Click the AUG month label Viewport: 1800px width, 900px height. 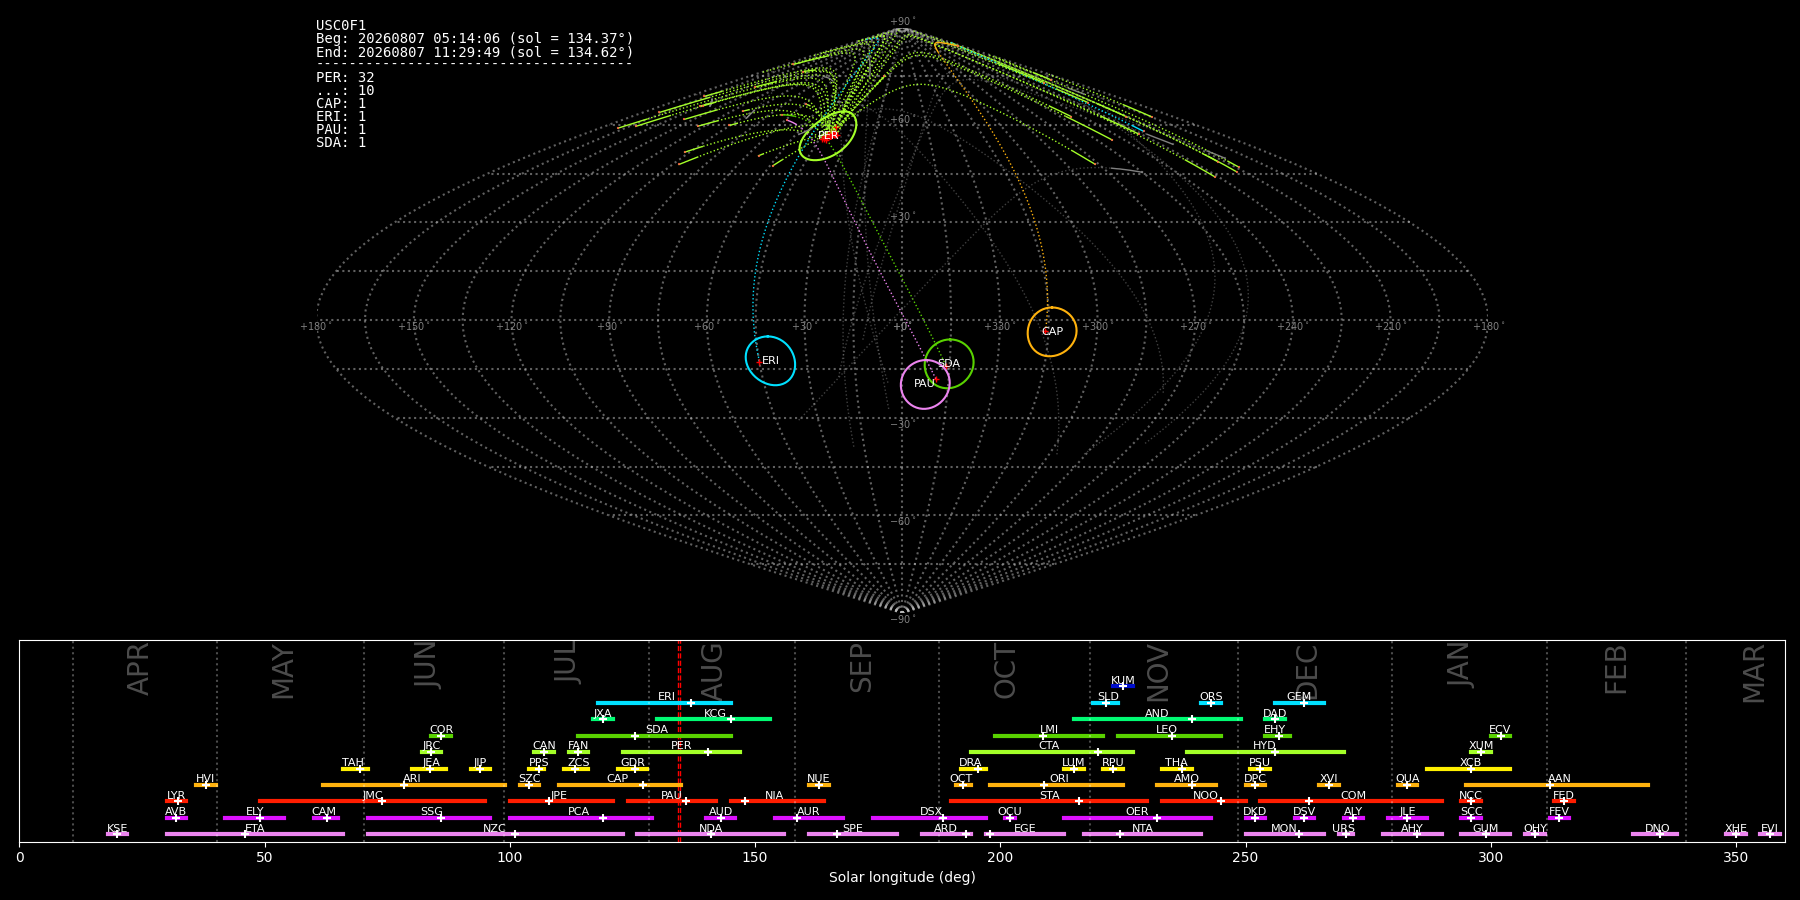(x=712, y=672)
